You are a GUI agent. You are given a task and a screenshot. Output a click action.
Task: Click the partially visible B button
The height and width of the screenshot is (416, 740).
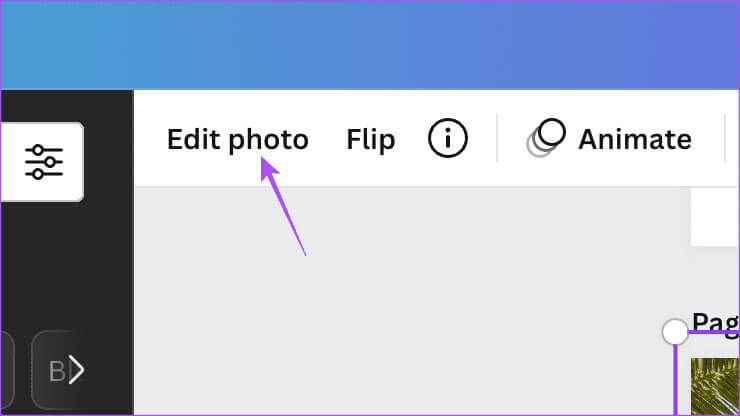[57, 371]
